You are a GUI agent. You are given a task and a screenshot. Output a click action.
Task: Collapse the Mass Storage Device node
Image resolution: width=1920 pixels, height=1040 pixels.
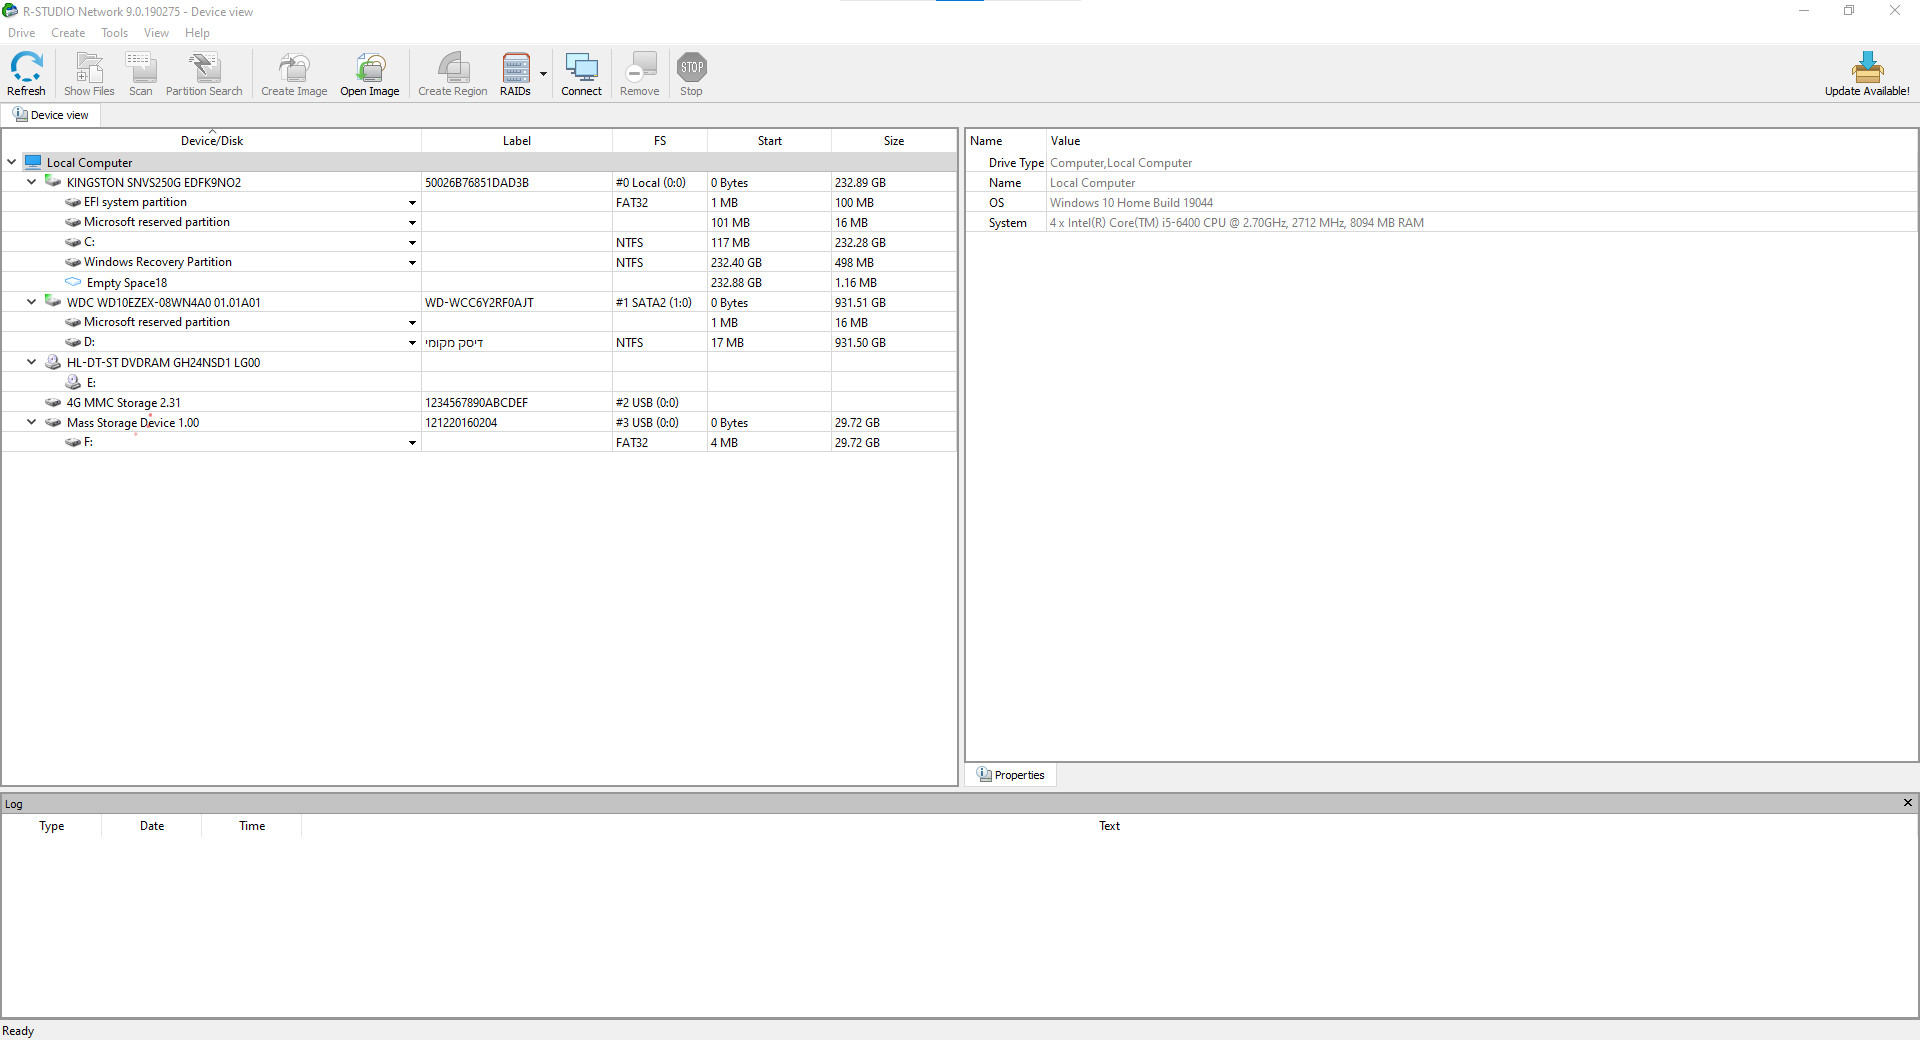pyautogui.click(x=32, y=422)
